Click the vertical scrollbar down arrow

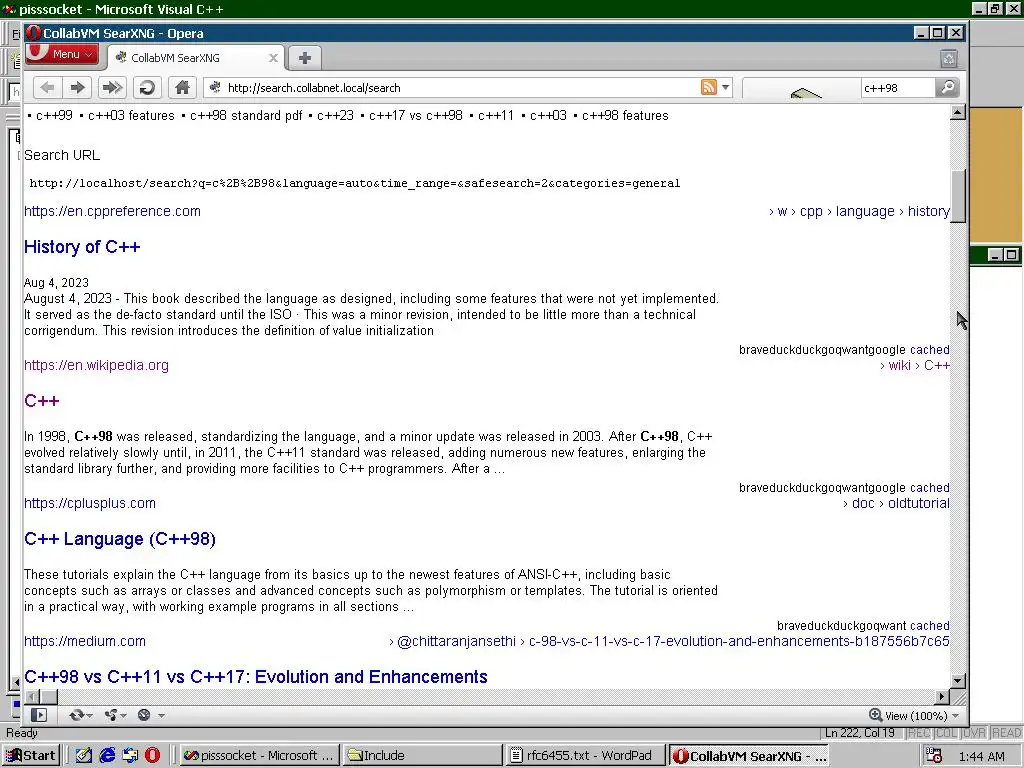(x=957, y=680)
